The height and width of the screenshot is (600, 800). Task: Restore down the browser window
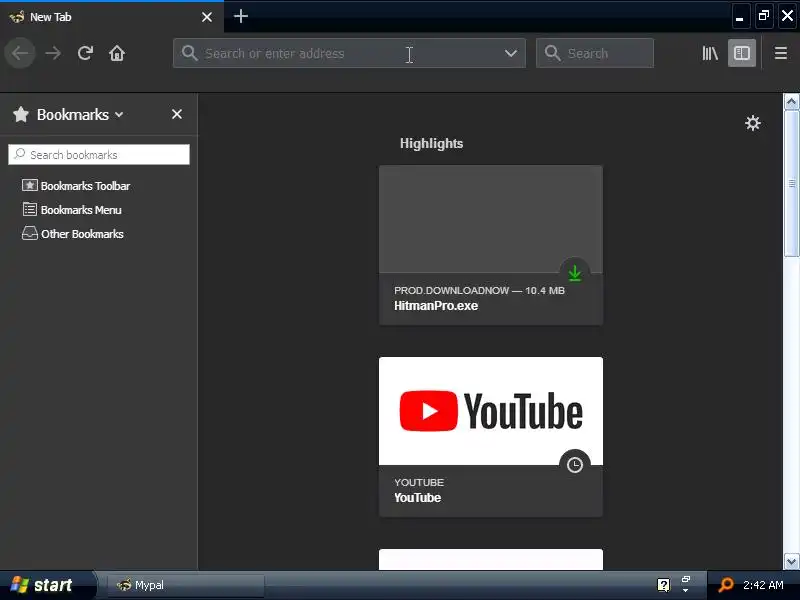click(764, 16)
